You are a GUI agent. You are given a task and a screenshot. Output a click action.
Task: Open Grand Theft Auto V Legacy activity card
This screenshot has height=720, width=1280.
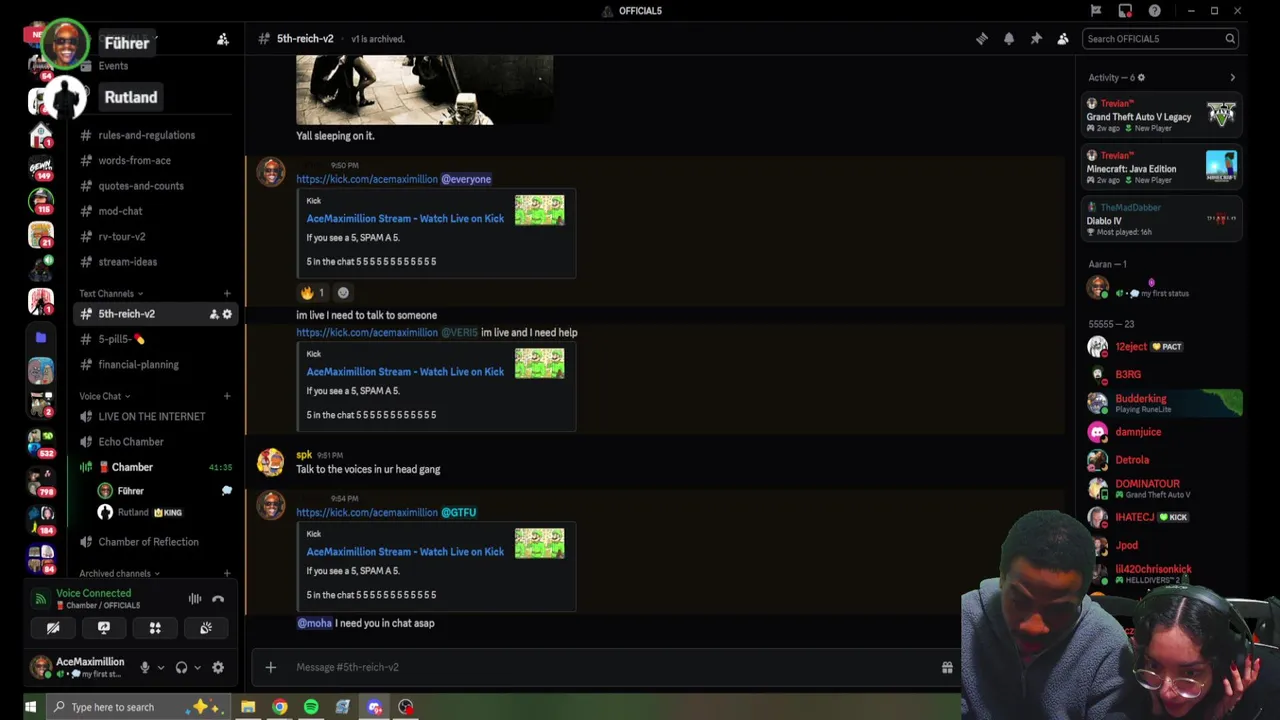[1161, 115]
